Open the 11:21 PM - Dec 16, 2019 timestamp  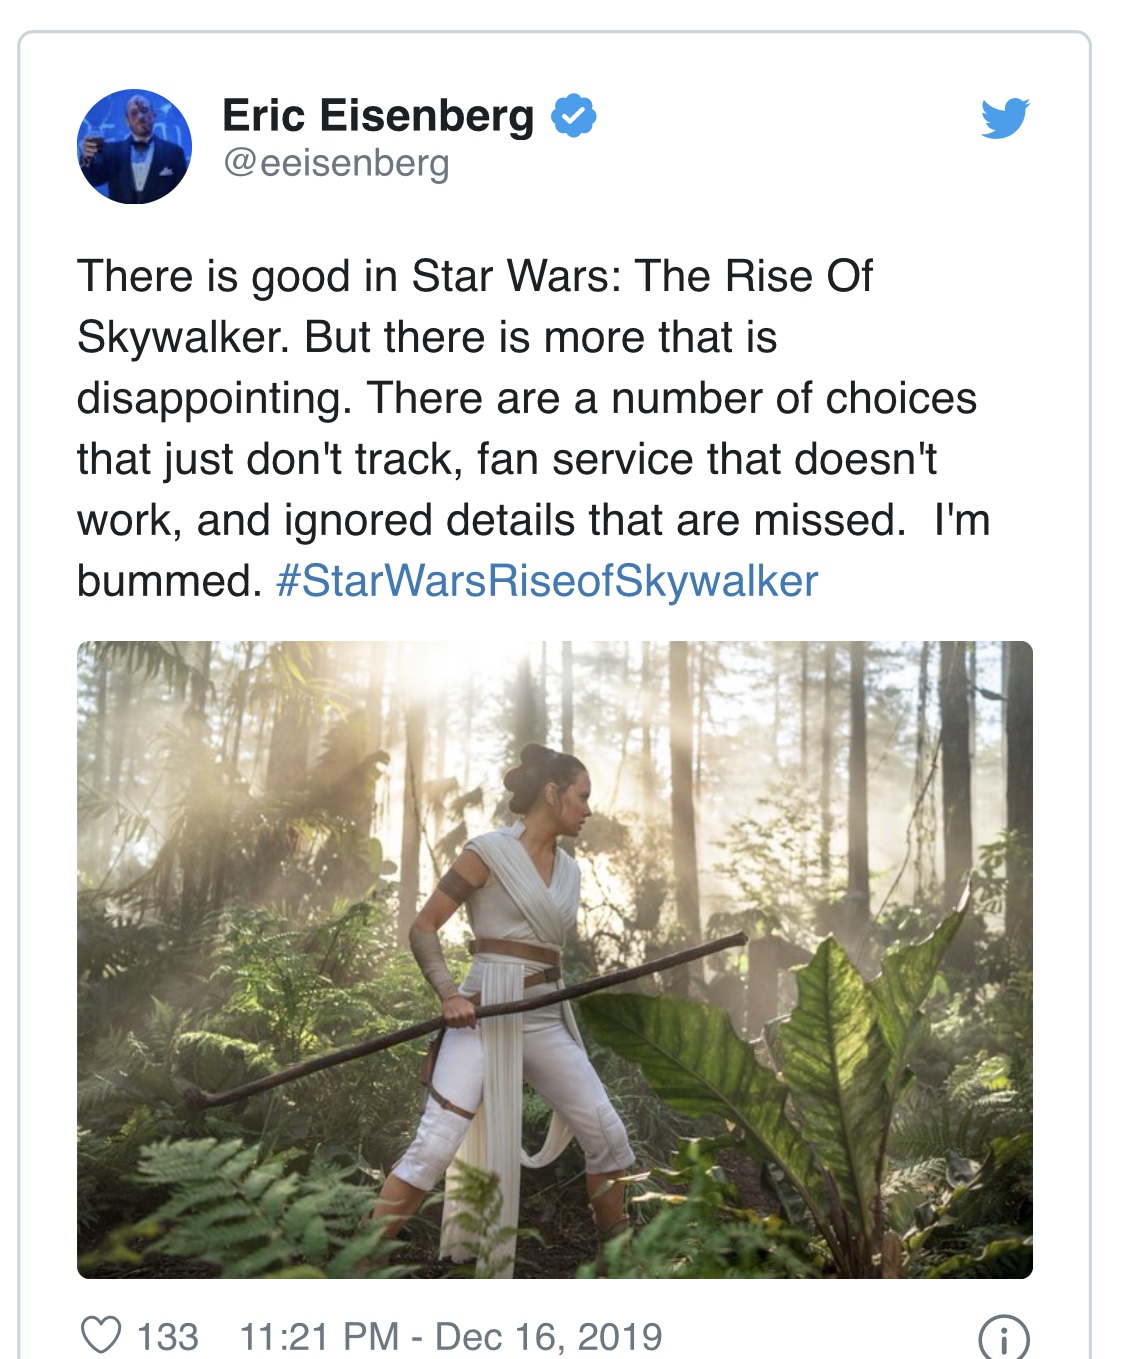[451, 1336]
